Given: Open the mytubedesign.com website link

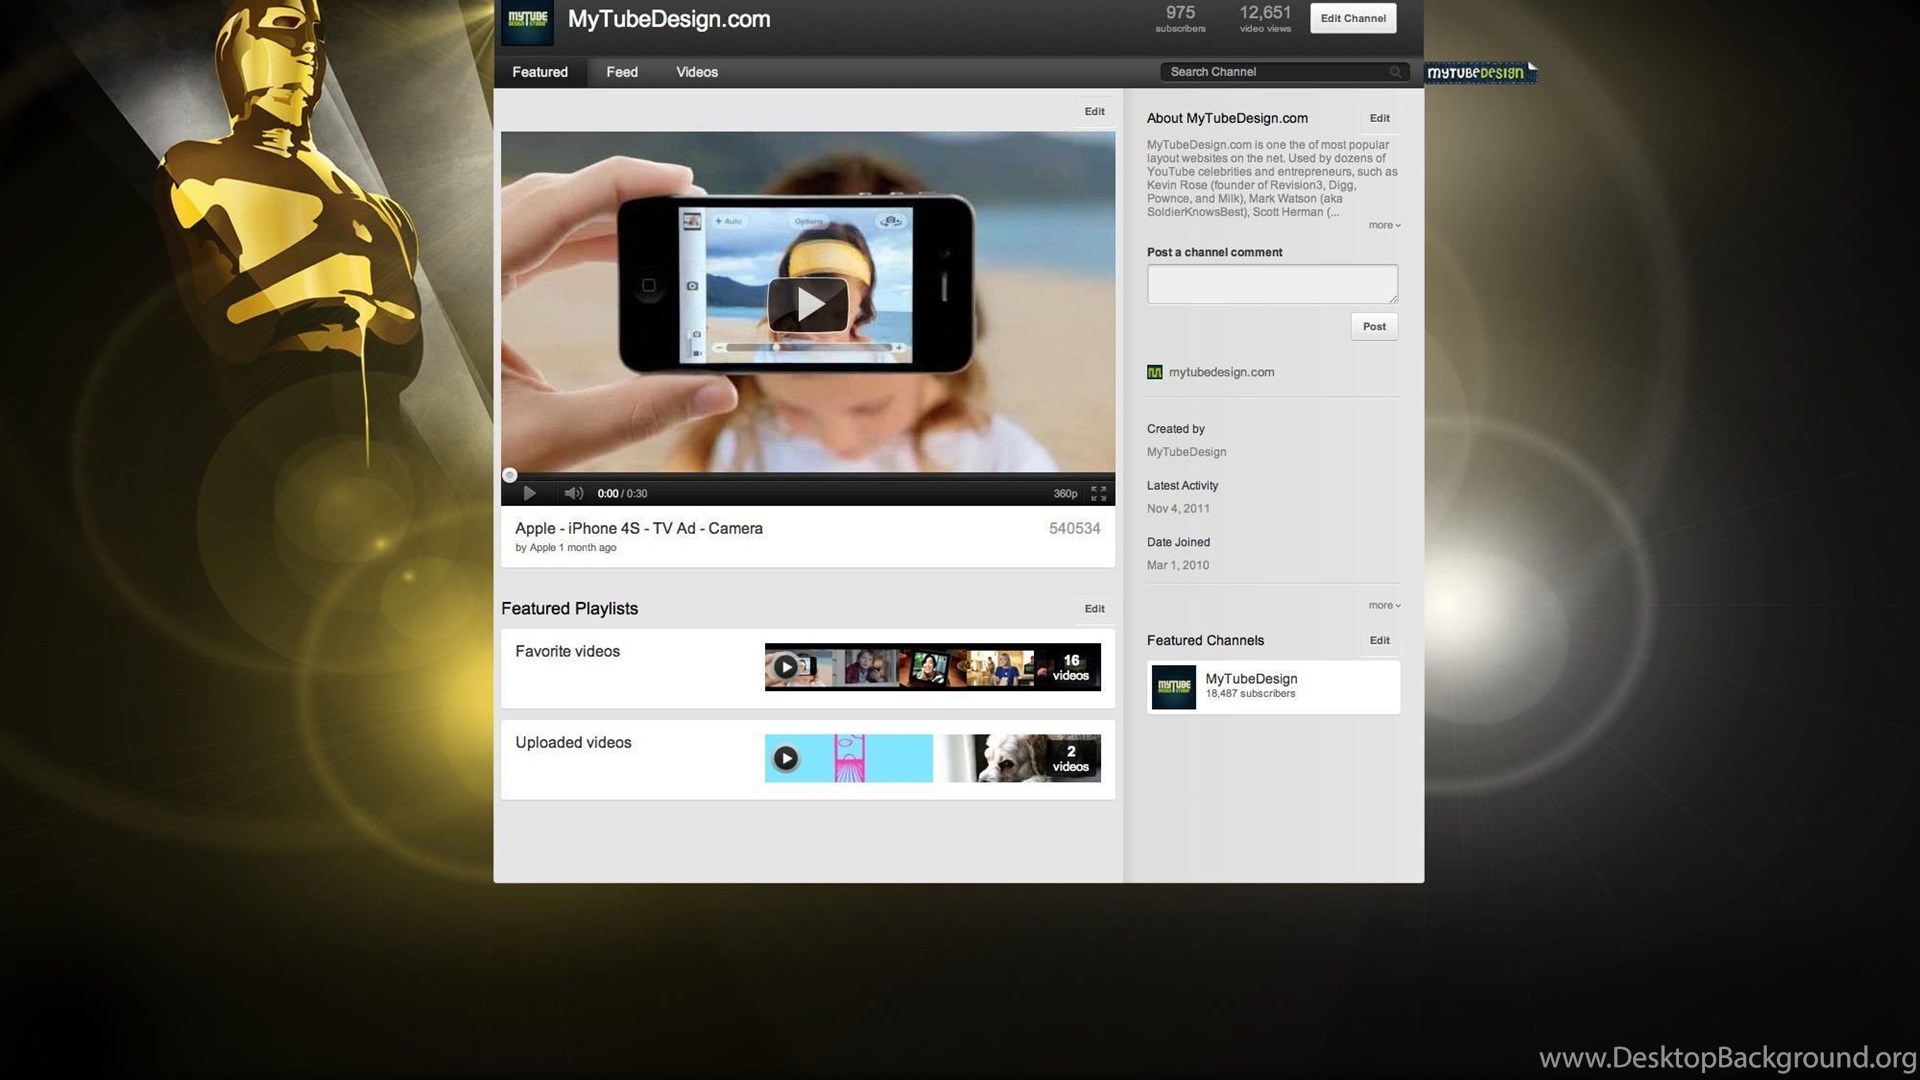Looking at the screenshot, I should pyautogui.click(x=1221, y=372).
